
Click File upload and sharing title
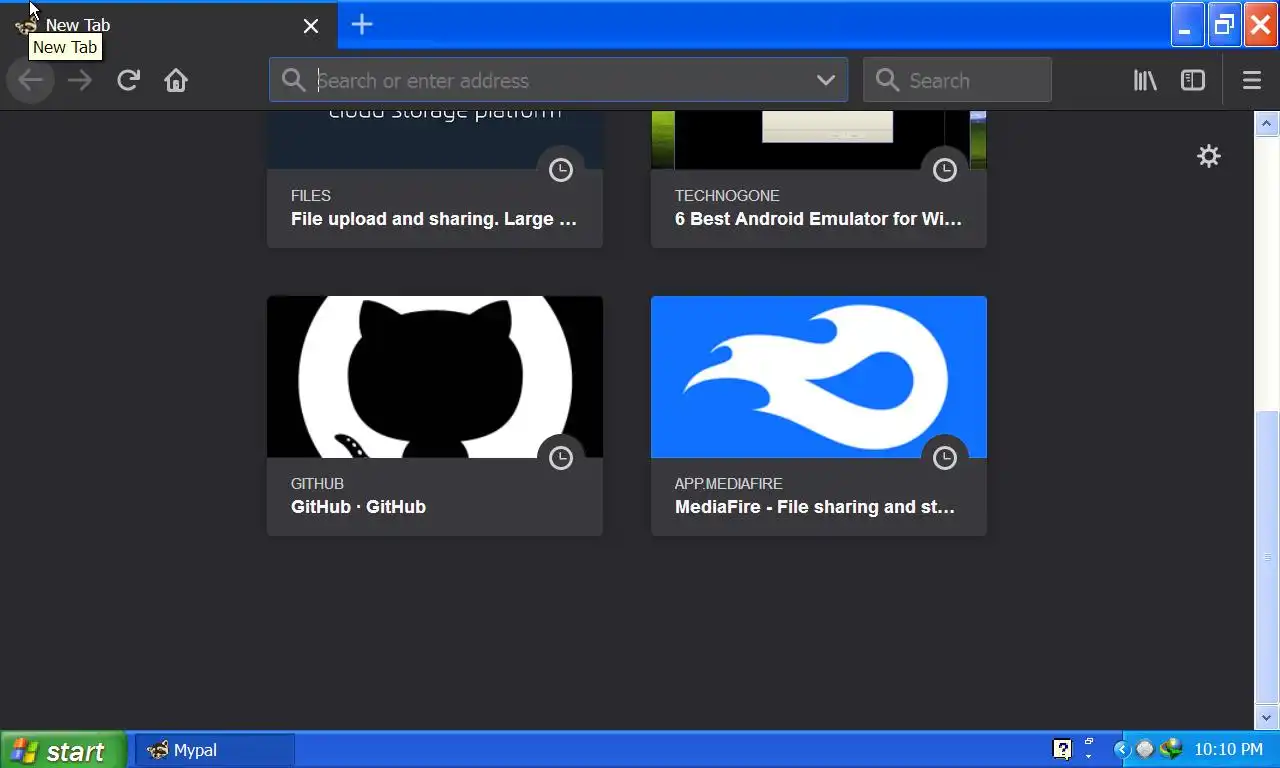pyautogui.click(x=434, y=219)
